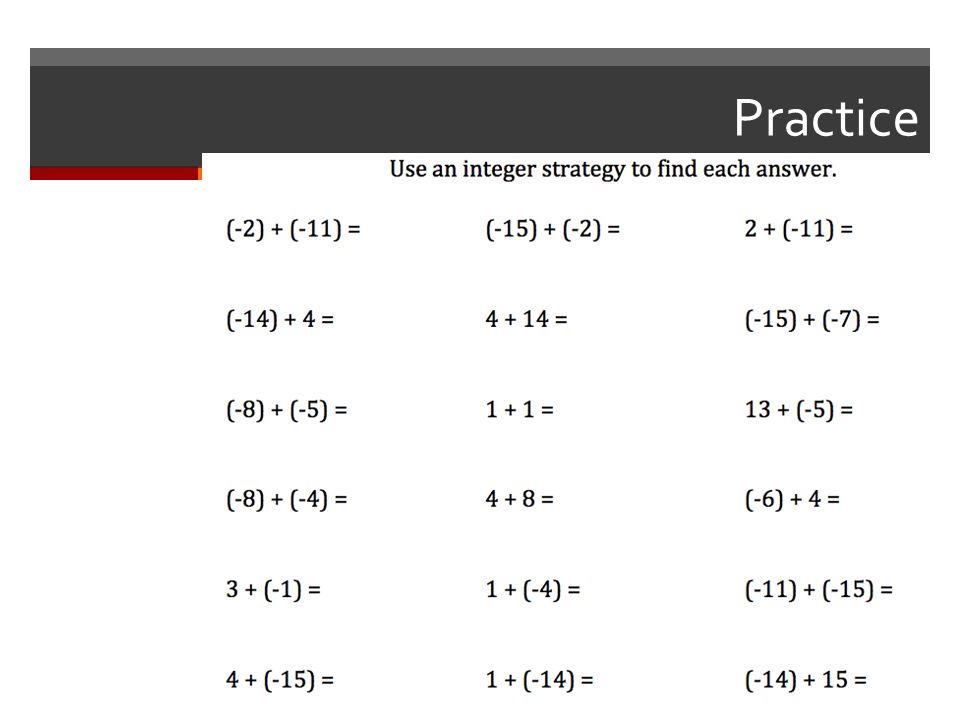Click the equation 4 + (-15) =
This screenshot has height=720, width=960.
click(x=280, y=680)
